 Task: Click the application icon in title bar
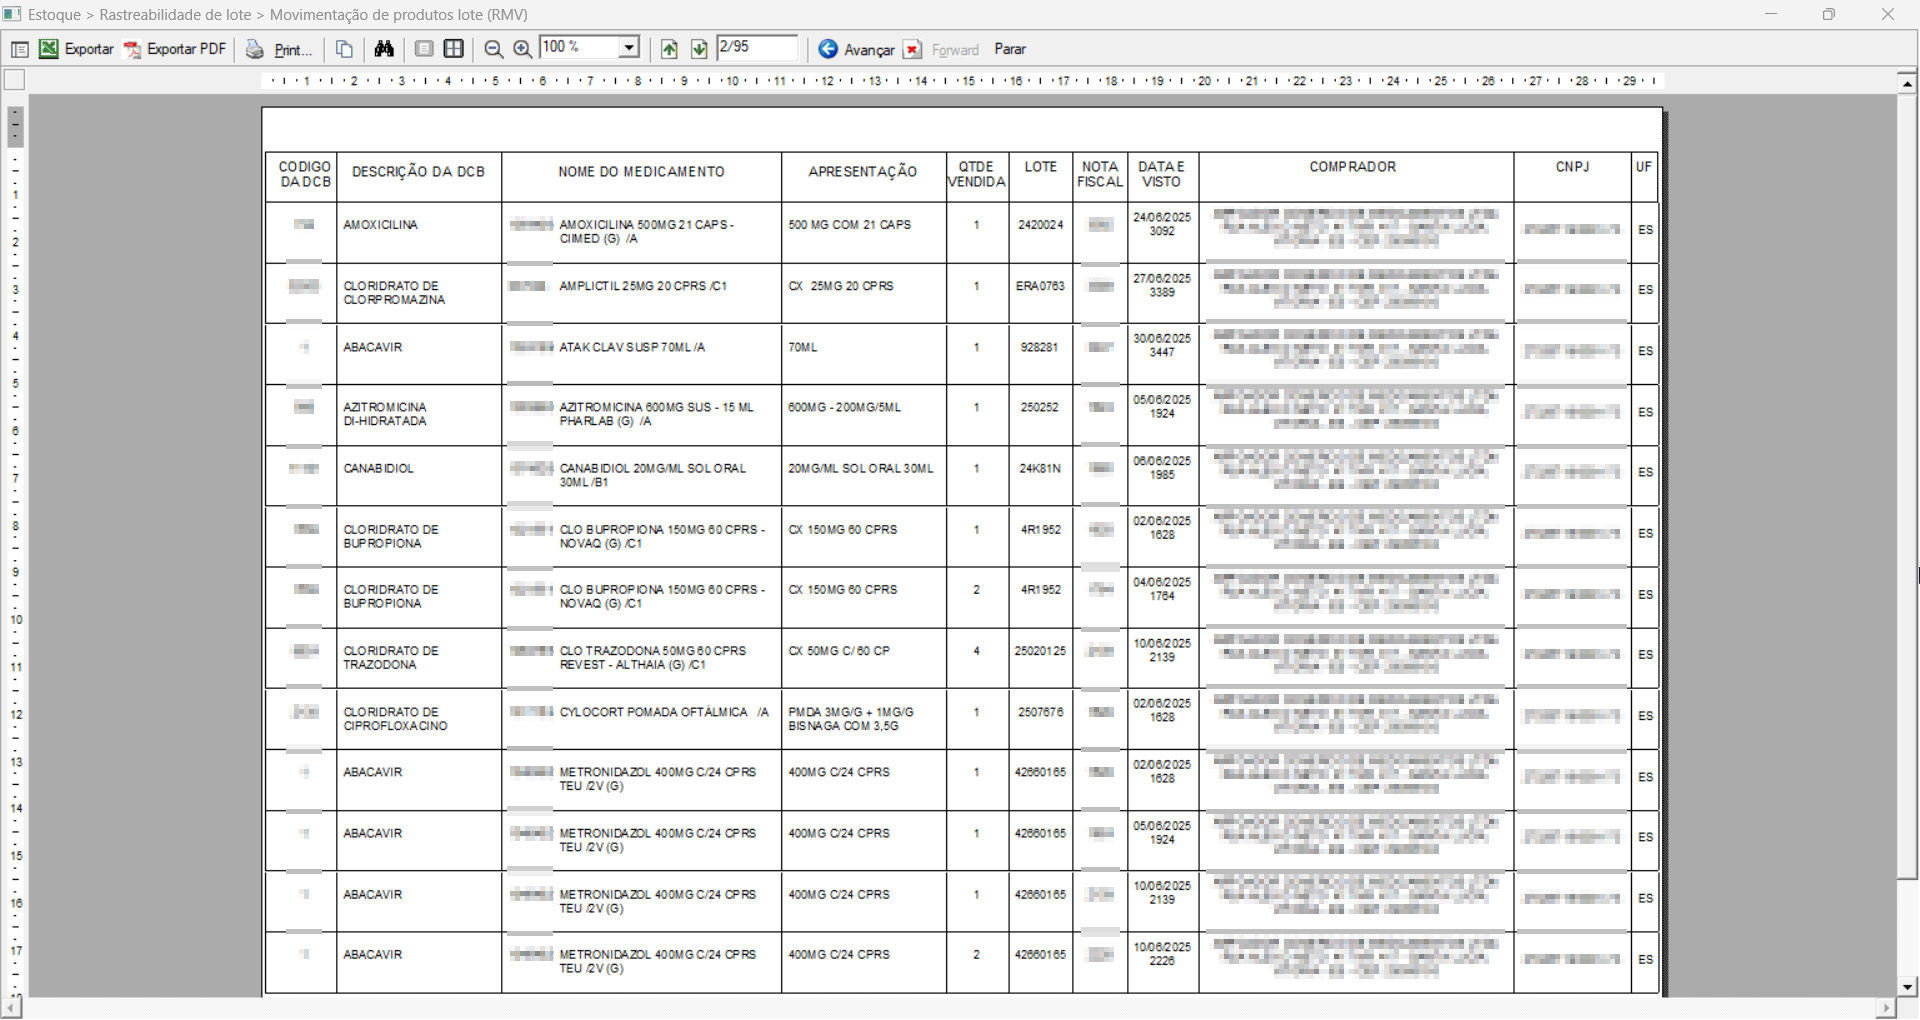pos(12,14)
